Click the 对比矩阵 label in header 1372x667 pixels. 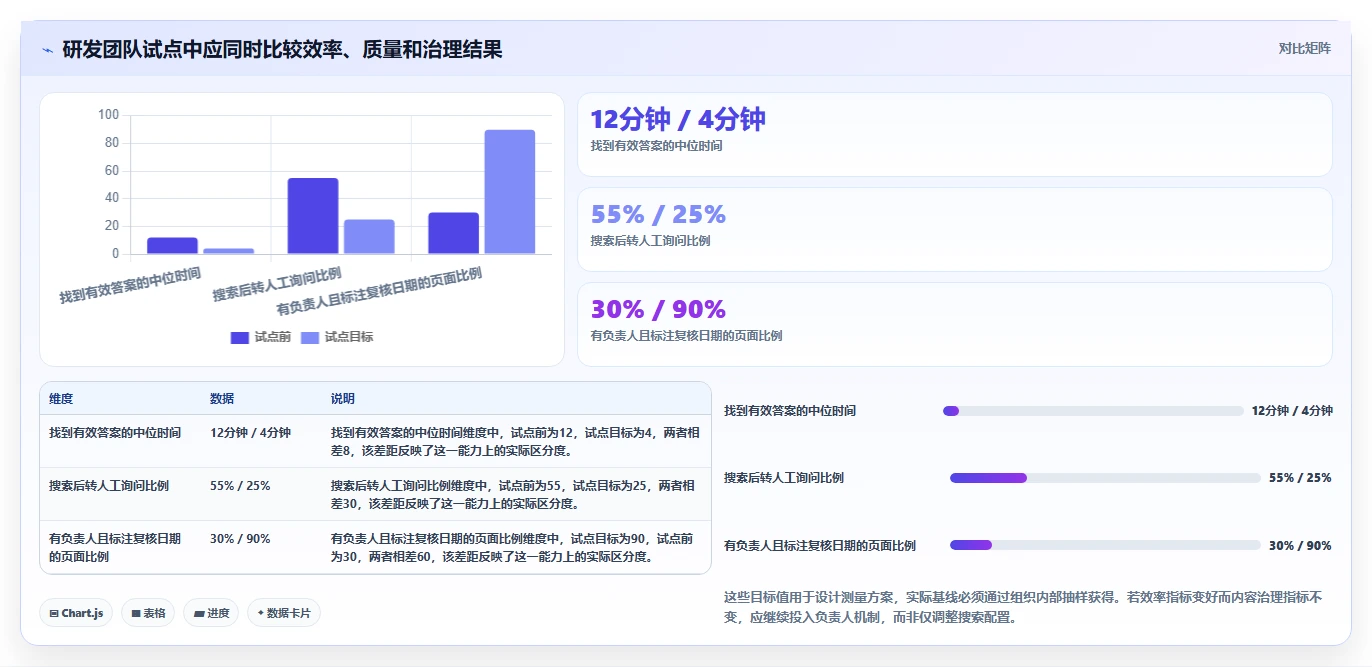tap(1304, 48)
